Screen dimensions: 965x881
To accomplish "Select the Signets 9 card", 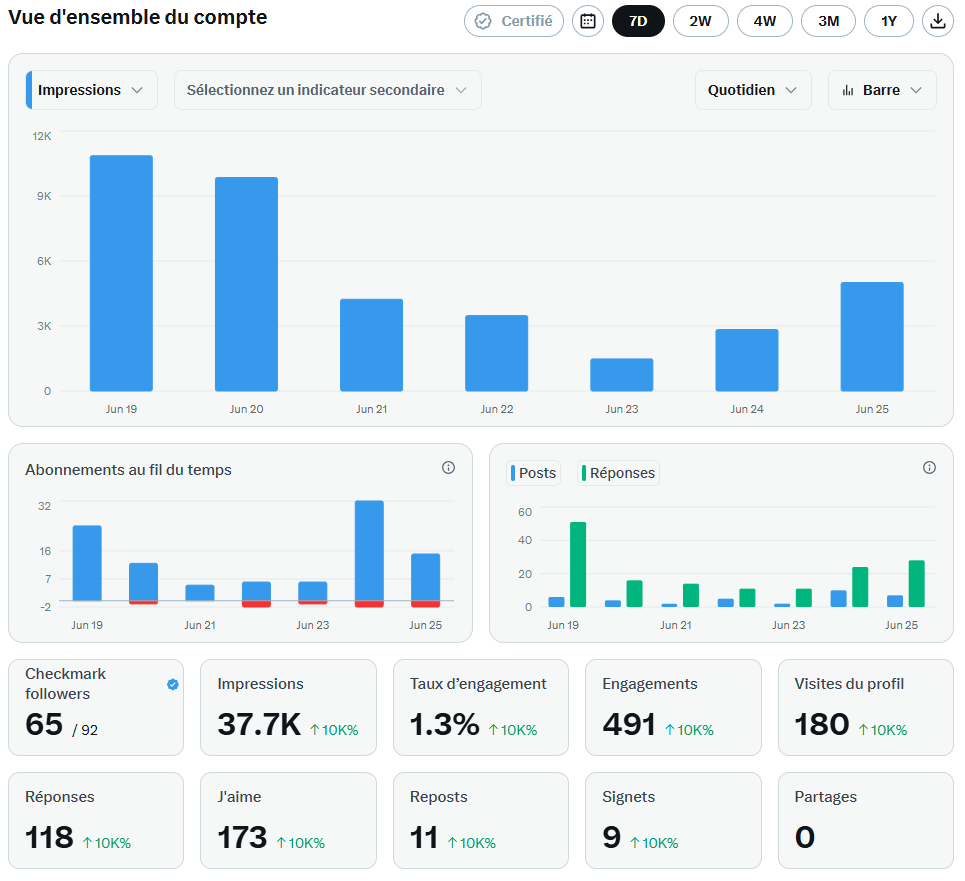I will [673, 821].
